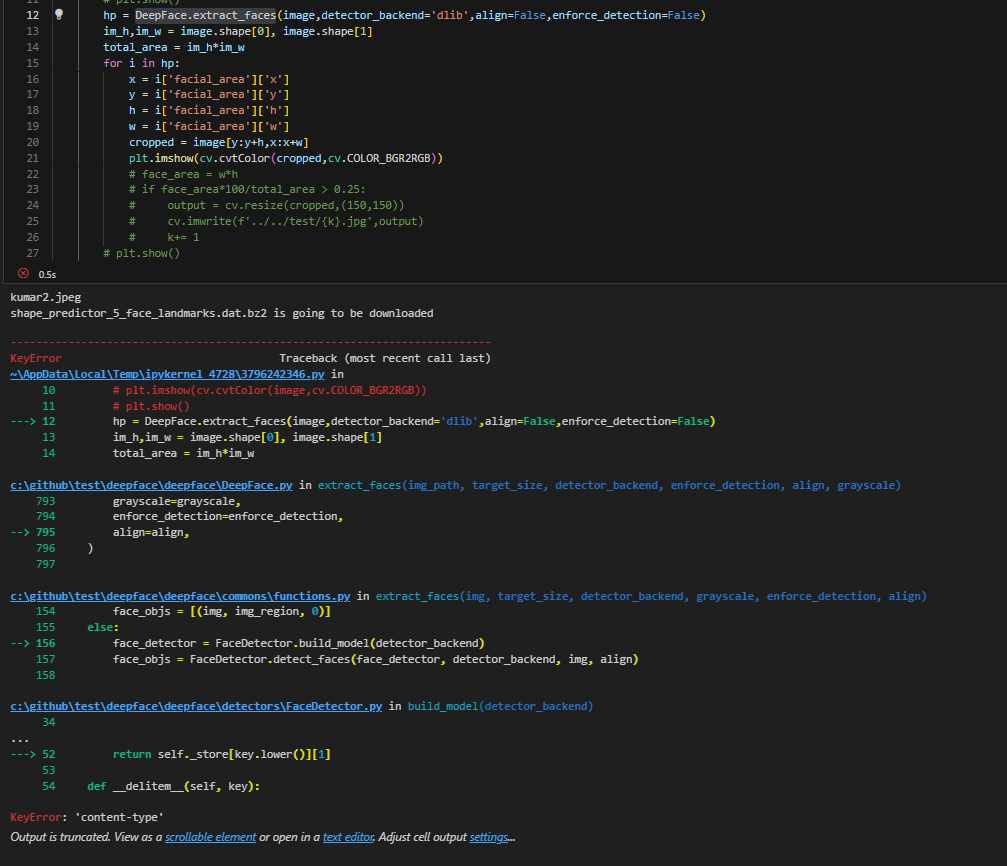Click line number 12 to select the line
The width and height of the screenshot is (1007, 866).
point(32,15)
